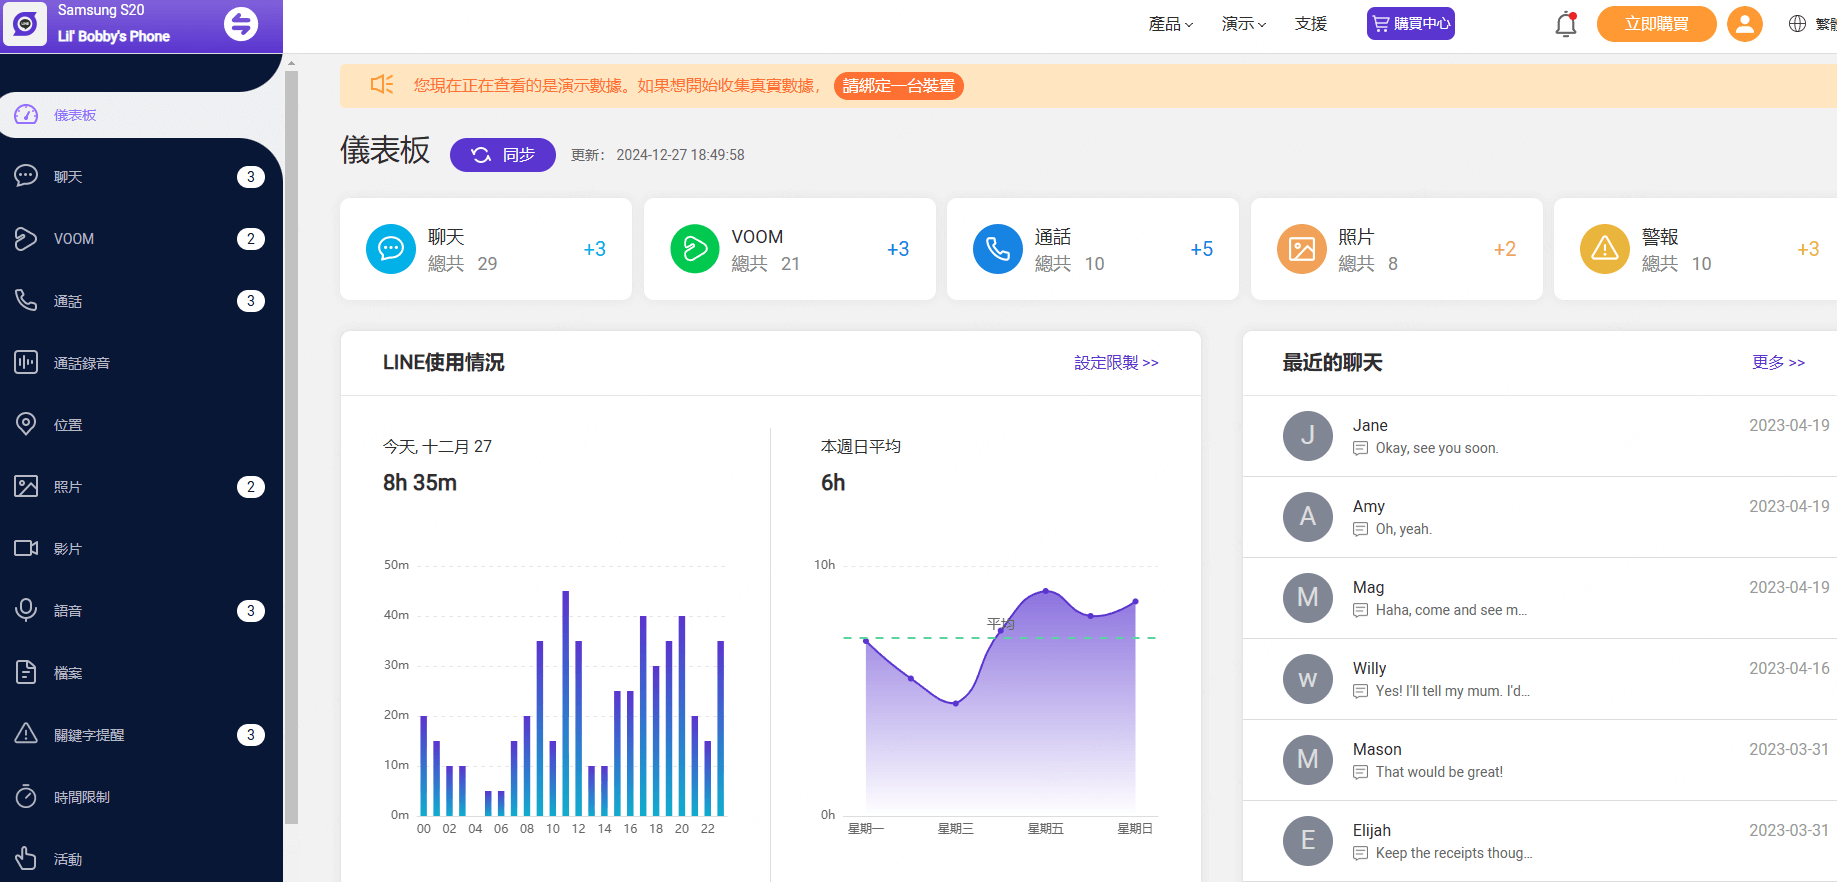
Task: Click the notification bell icon
Action: (1566, 24)
